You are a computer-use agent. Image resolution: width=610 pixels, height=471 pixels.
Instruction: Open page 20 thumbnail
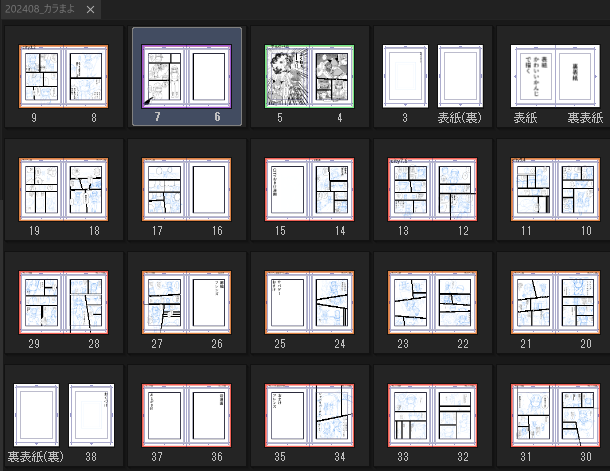[578, 303]
